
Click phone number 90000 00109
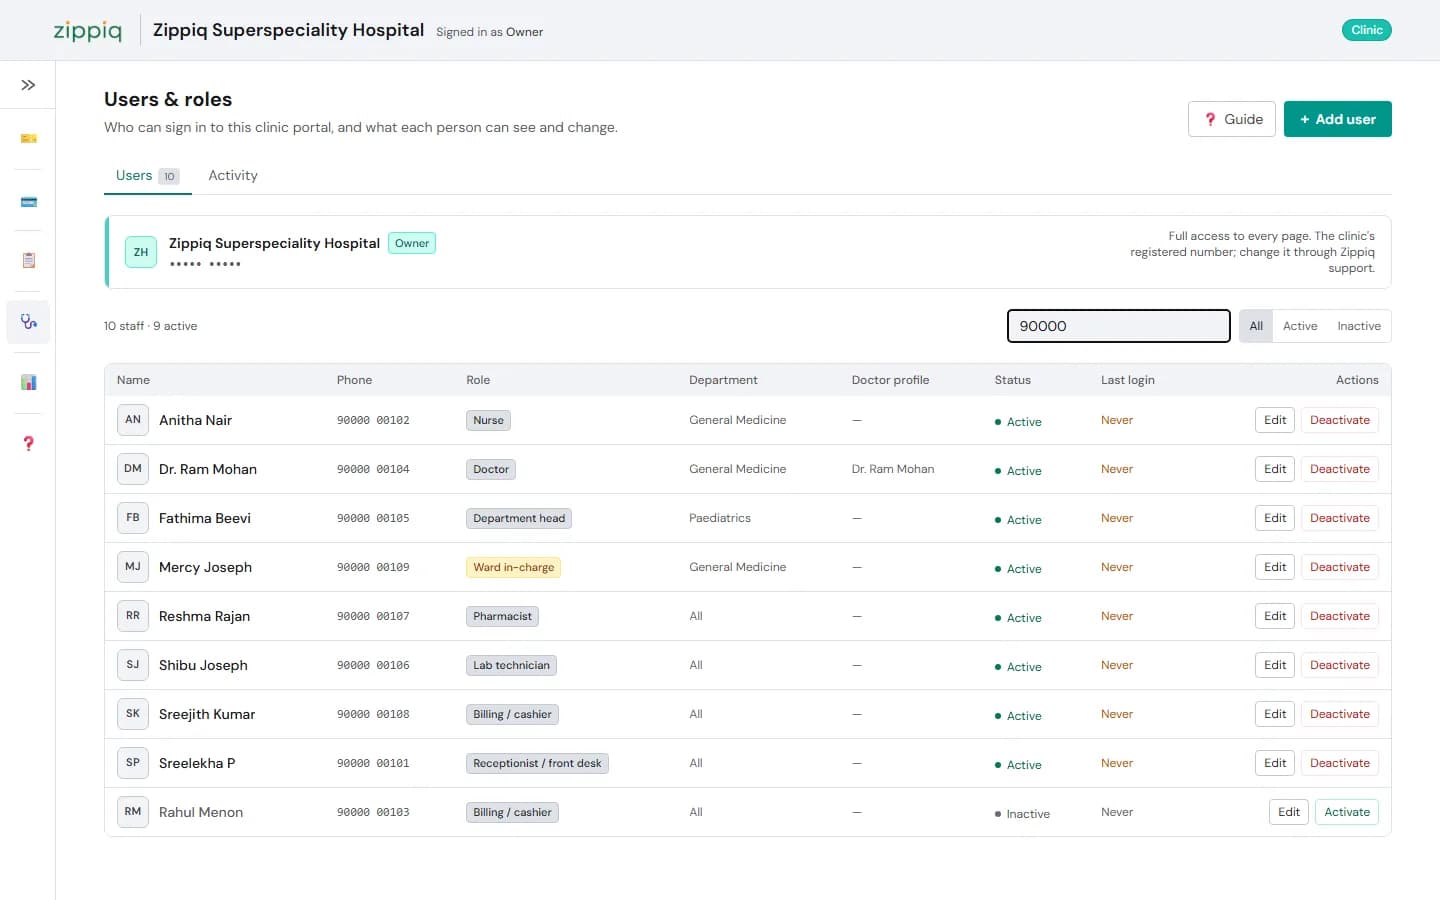(373, 567)
